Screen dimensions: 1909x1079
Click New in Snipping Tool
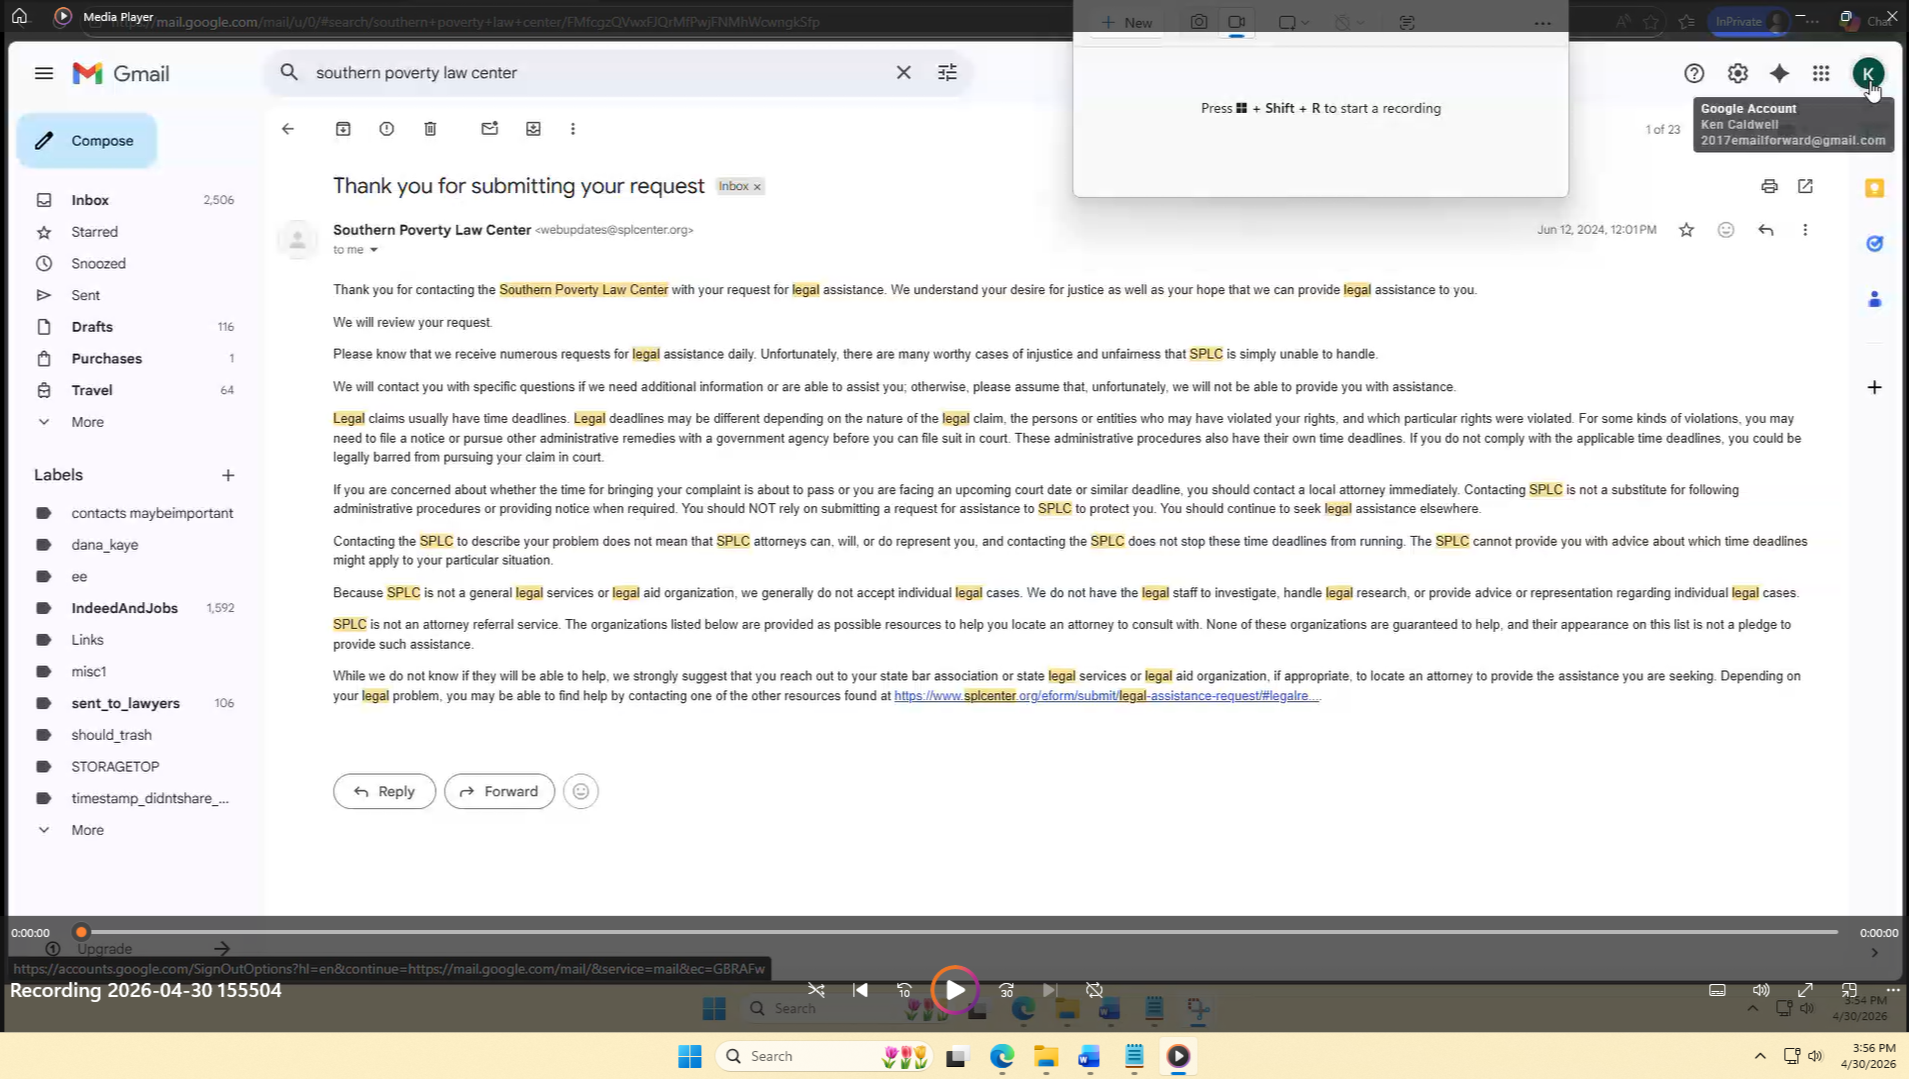1127,22
